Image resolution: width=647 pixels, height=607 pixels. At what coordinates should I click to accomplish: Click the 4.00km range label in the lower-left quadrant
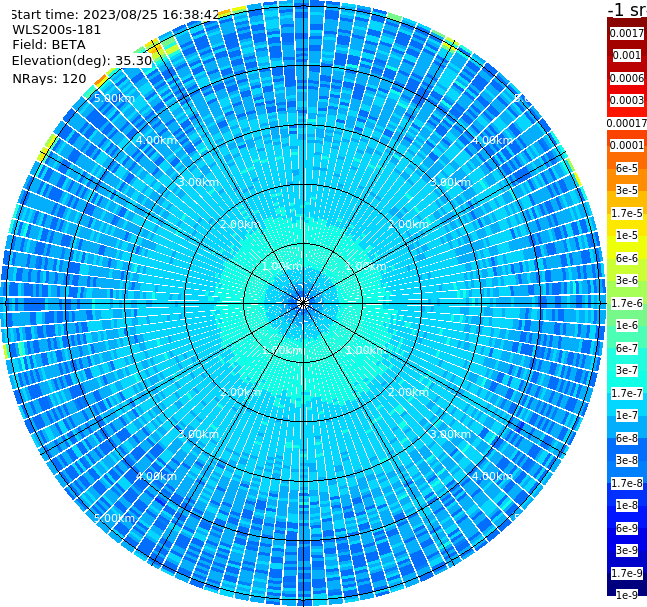coord(156,476)
